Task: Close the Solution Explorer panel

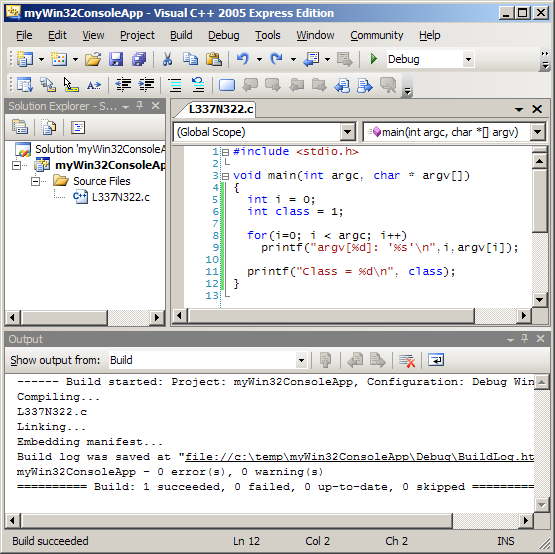Action: (156, 105)
